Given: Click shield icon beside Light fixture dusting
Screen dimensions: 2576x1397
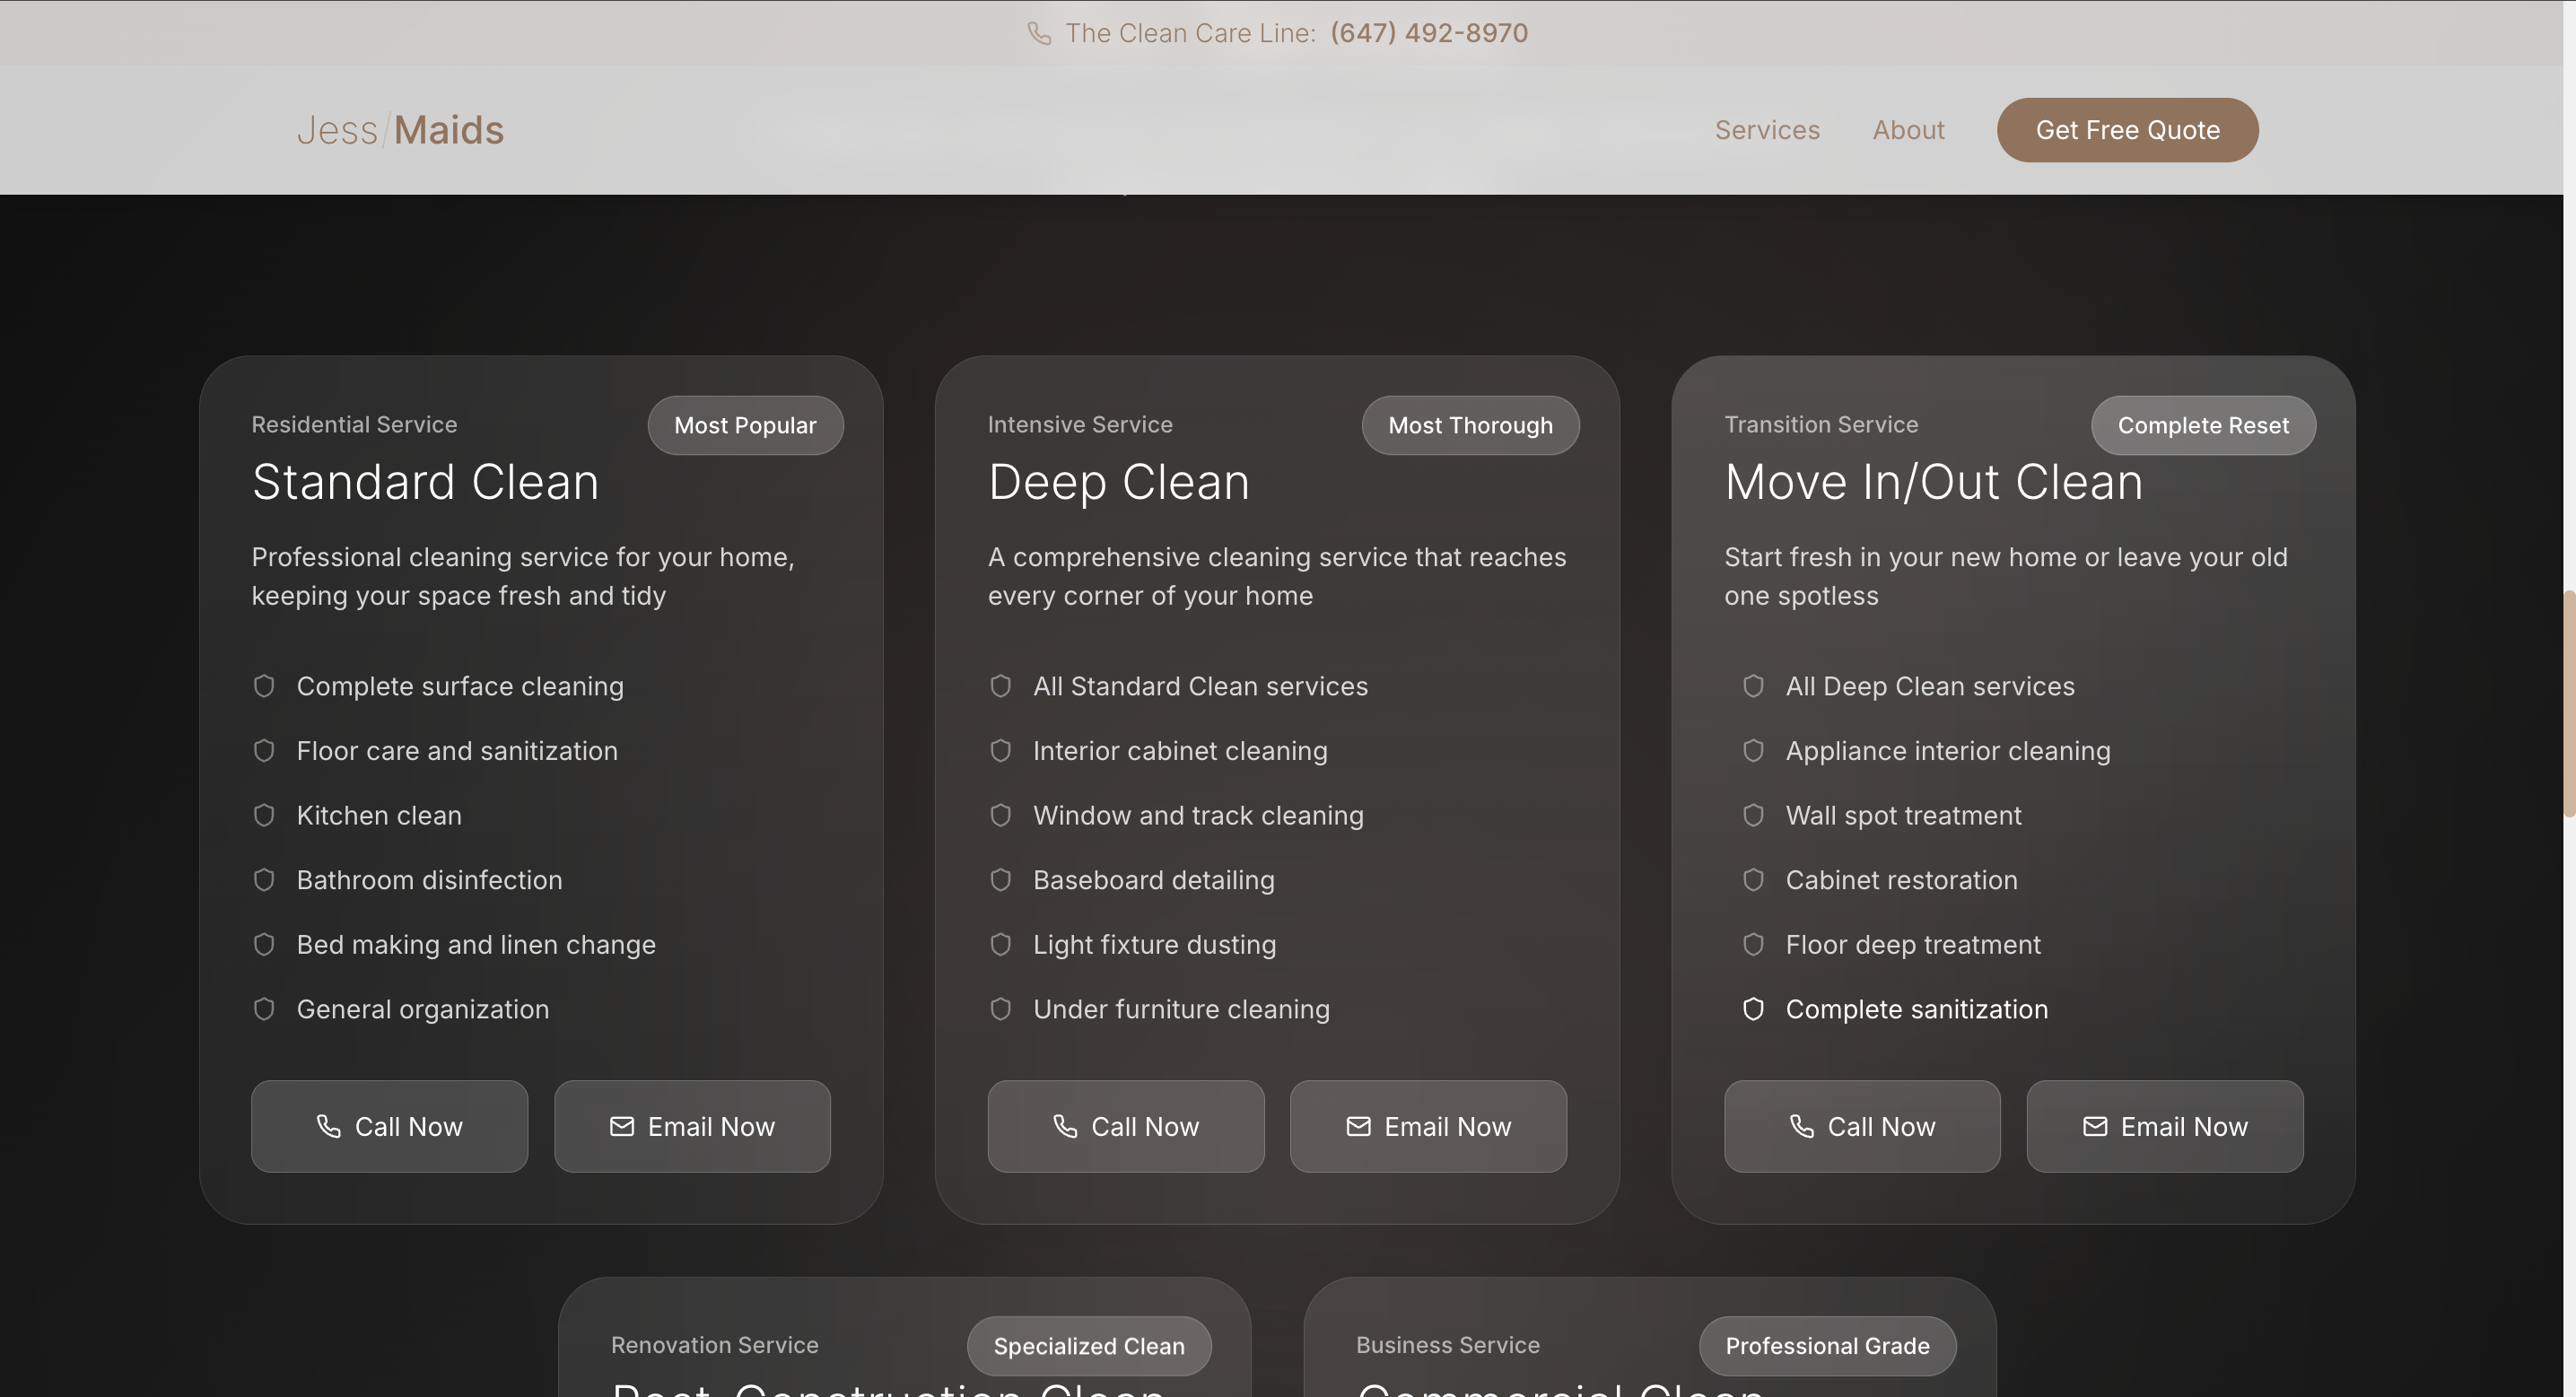Looking at the screenshot, I should pos(1000,944).
